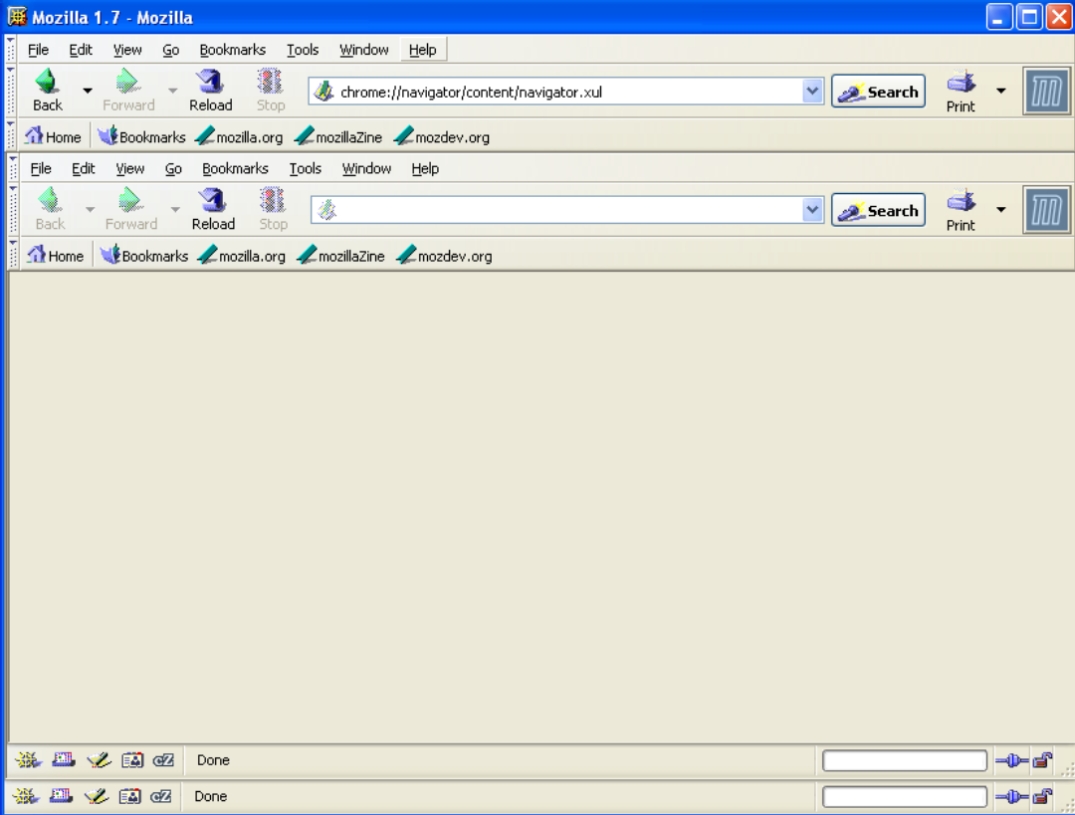Screen dimensions: 1075x815
Task: Click the online/offline plug icon in bottom status bar
Action: (1012, 796)
